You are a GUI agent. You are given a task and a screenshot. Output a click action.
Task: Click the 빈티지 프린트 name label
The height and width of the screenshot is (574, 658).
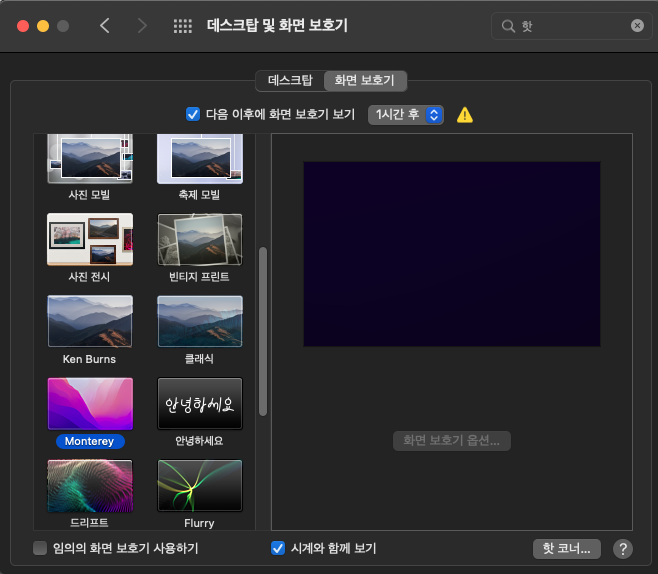(199, 277)
